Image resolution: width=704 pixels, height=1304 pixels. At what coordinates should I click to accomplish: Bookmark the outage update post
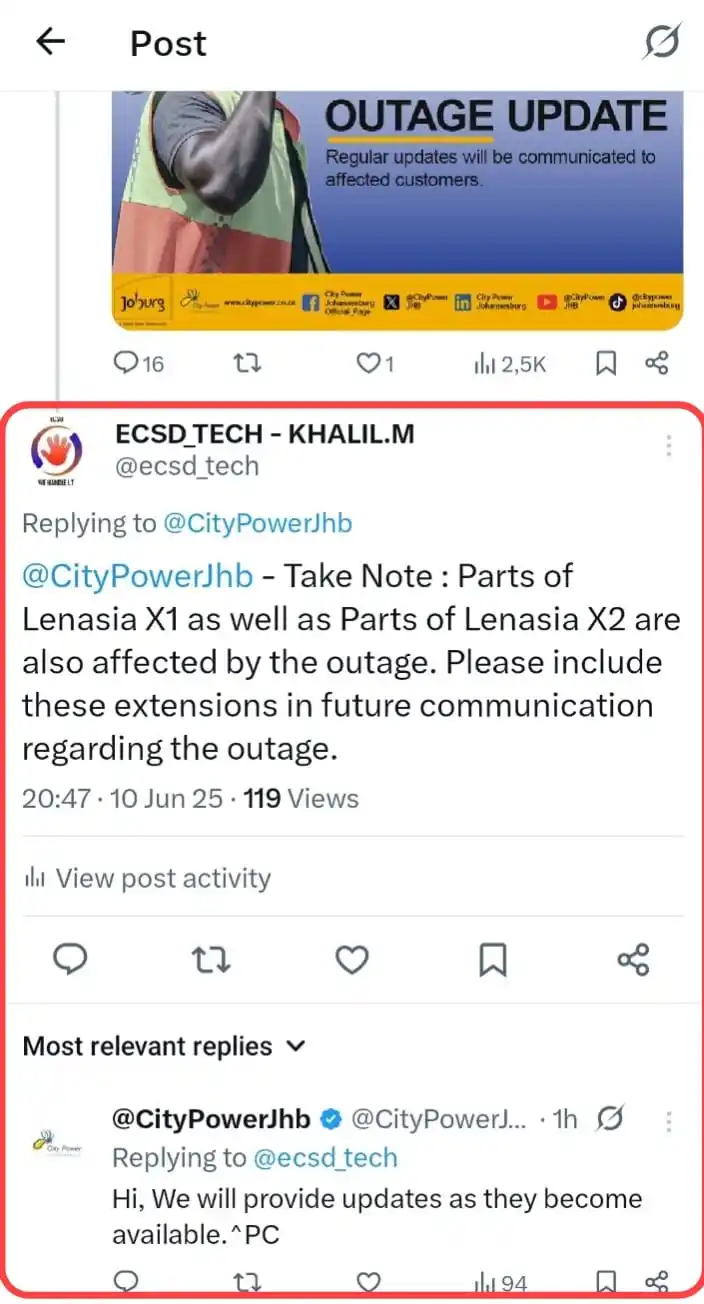(606, 363)
